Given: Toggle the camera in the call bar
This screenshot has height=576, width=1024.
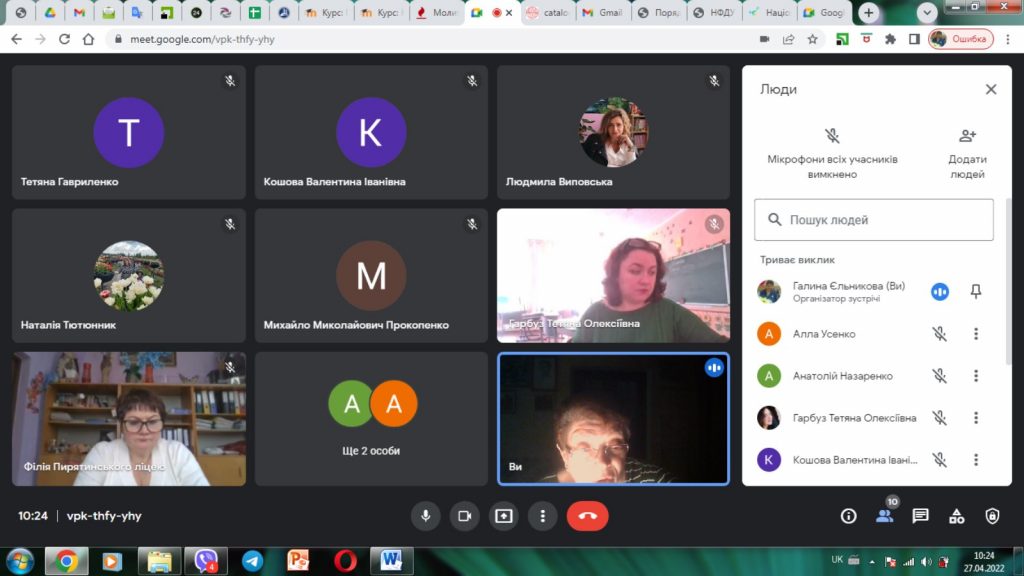Looking at the screenshot, I should click(x=464, y=516).
